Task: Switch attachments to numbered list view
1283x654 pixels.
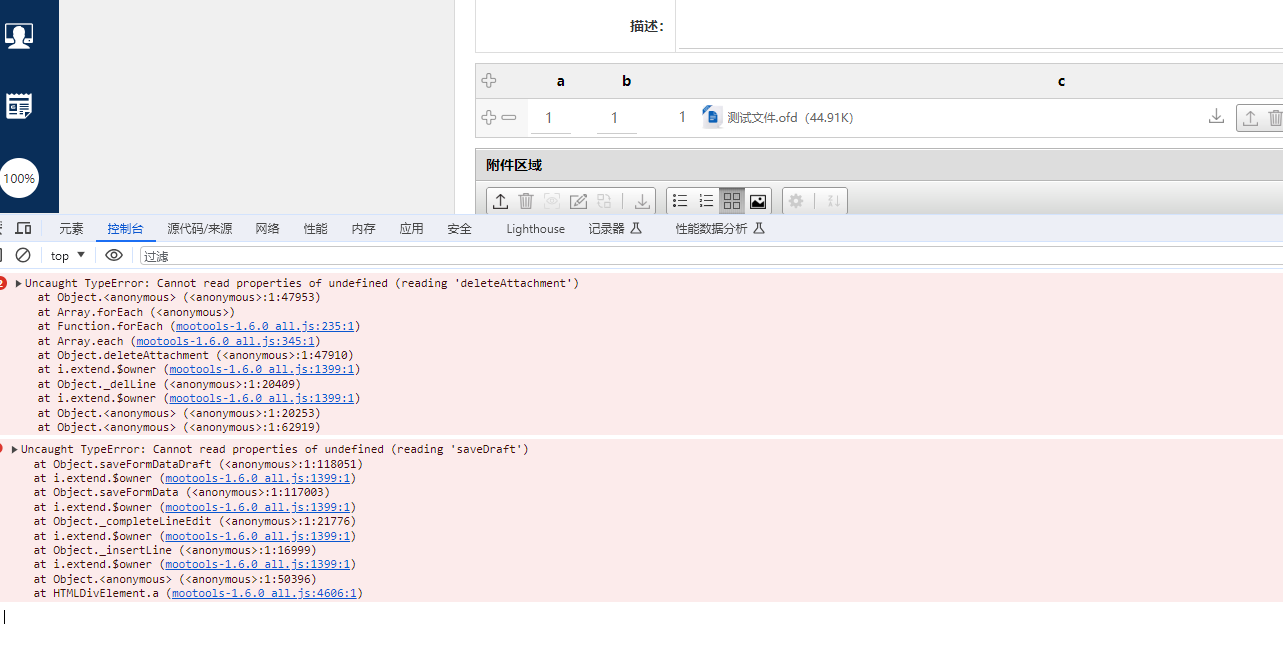Action: 706,201
